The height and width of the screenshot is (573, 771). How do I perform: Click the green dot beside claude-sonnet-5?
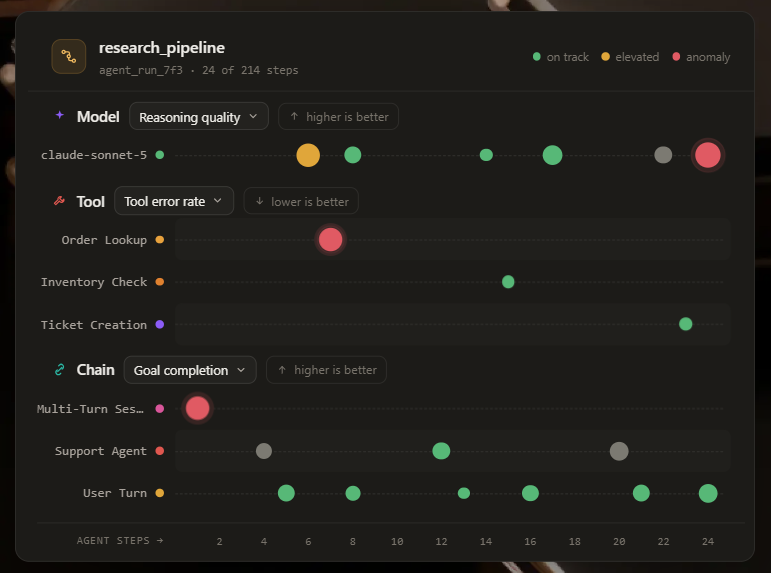tap(159, 155)
